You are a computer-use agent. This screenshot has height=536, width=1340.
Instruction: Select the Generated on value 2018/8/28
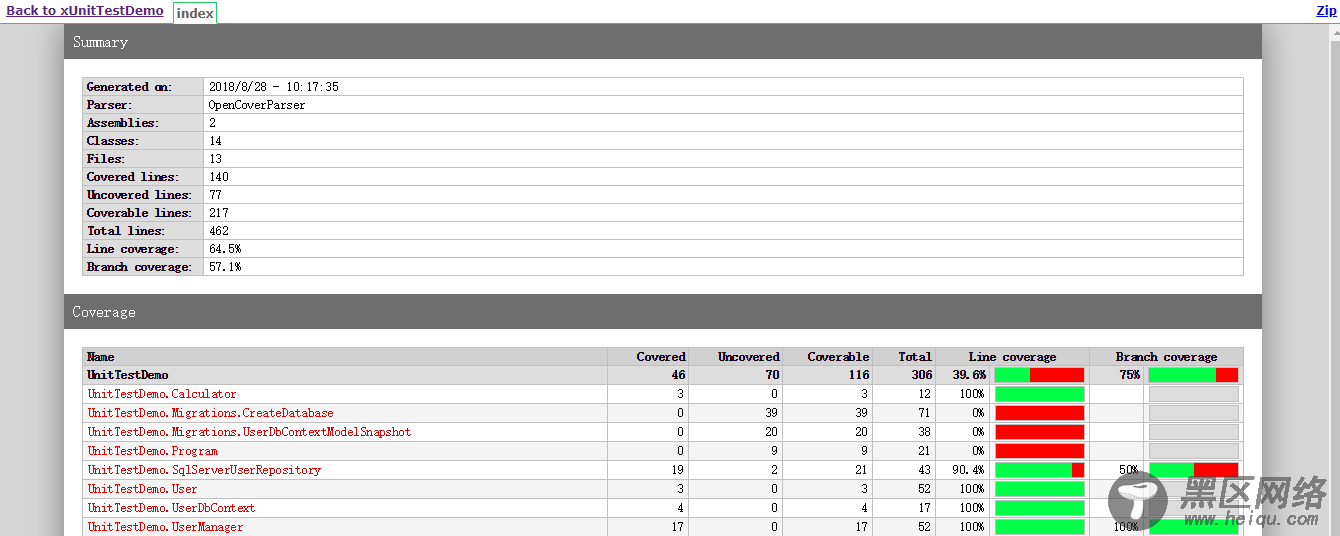coord(273,87)
